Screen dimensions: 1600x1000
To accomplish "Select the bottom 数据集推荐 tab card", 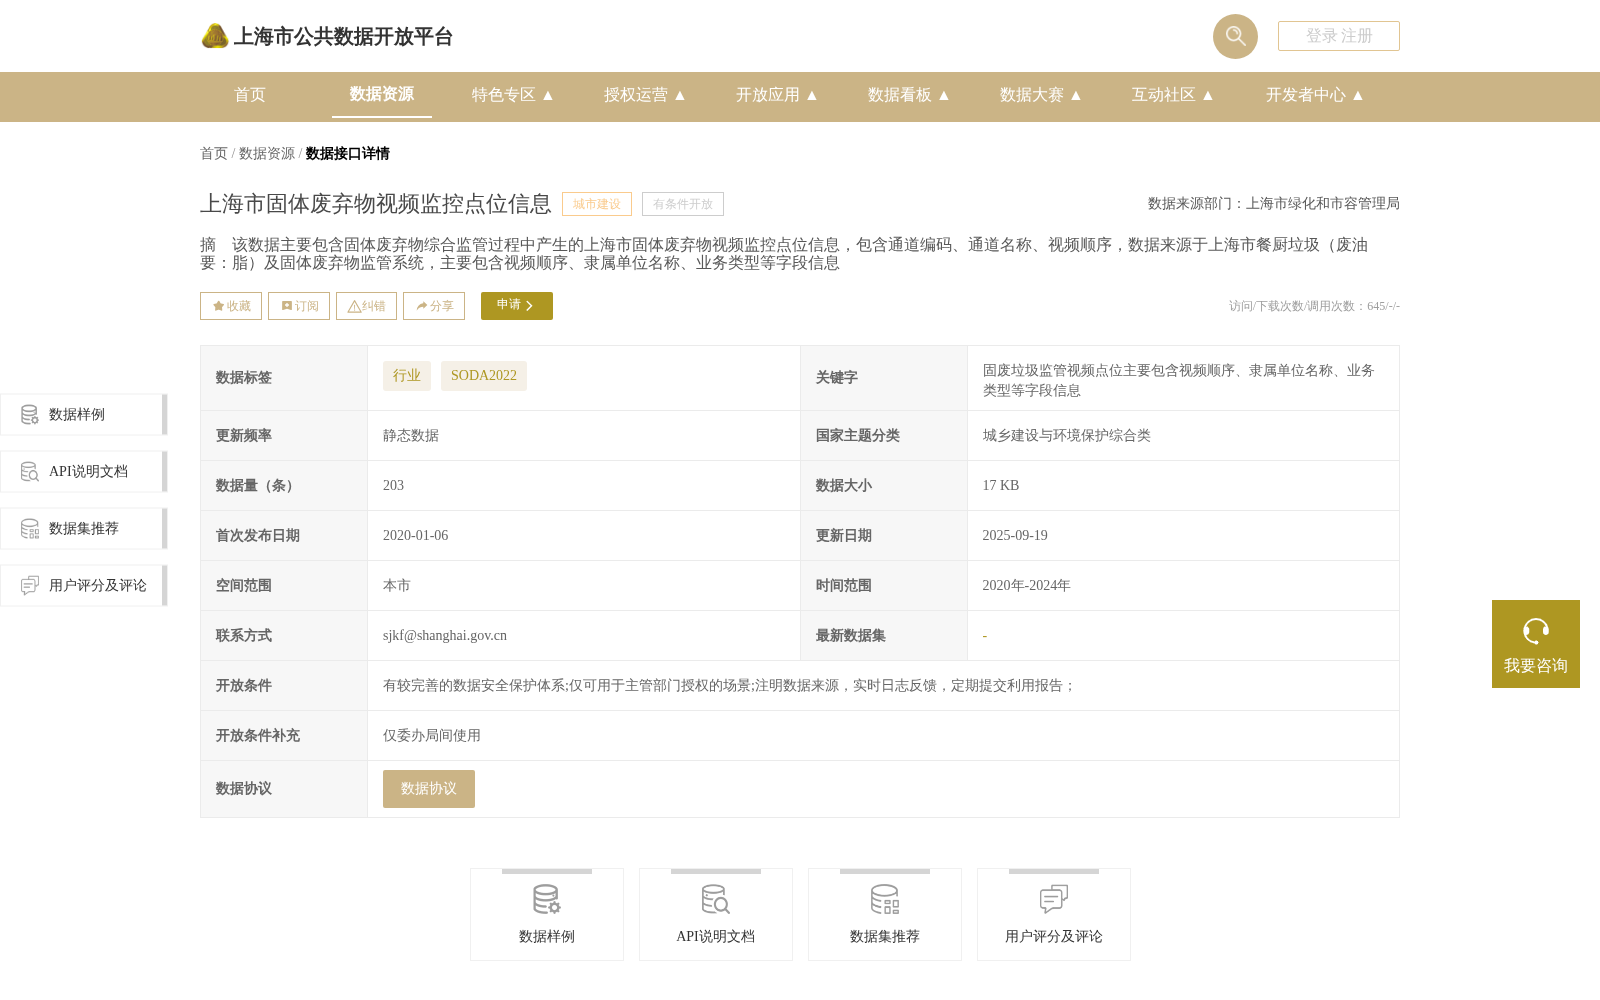I will pos(885,915).
